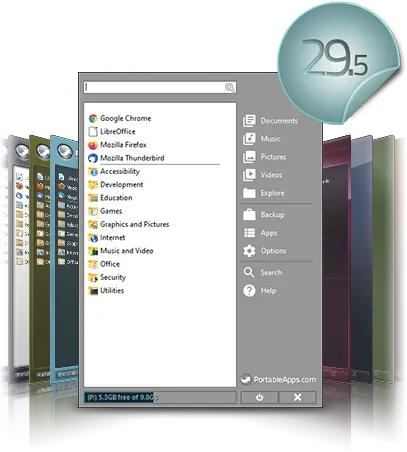Viewport: 407px width, 452px height.
Task: Close the platform menu with X button
Action: [298, 397]
